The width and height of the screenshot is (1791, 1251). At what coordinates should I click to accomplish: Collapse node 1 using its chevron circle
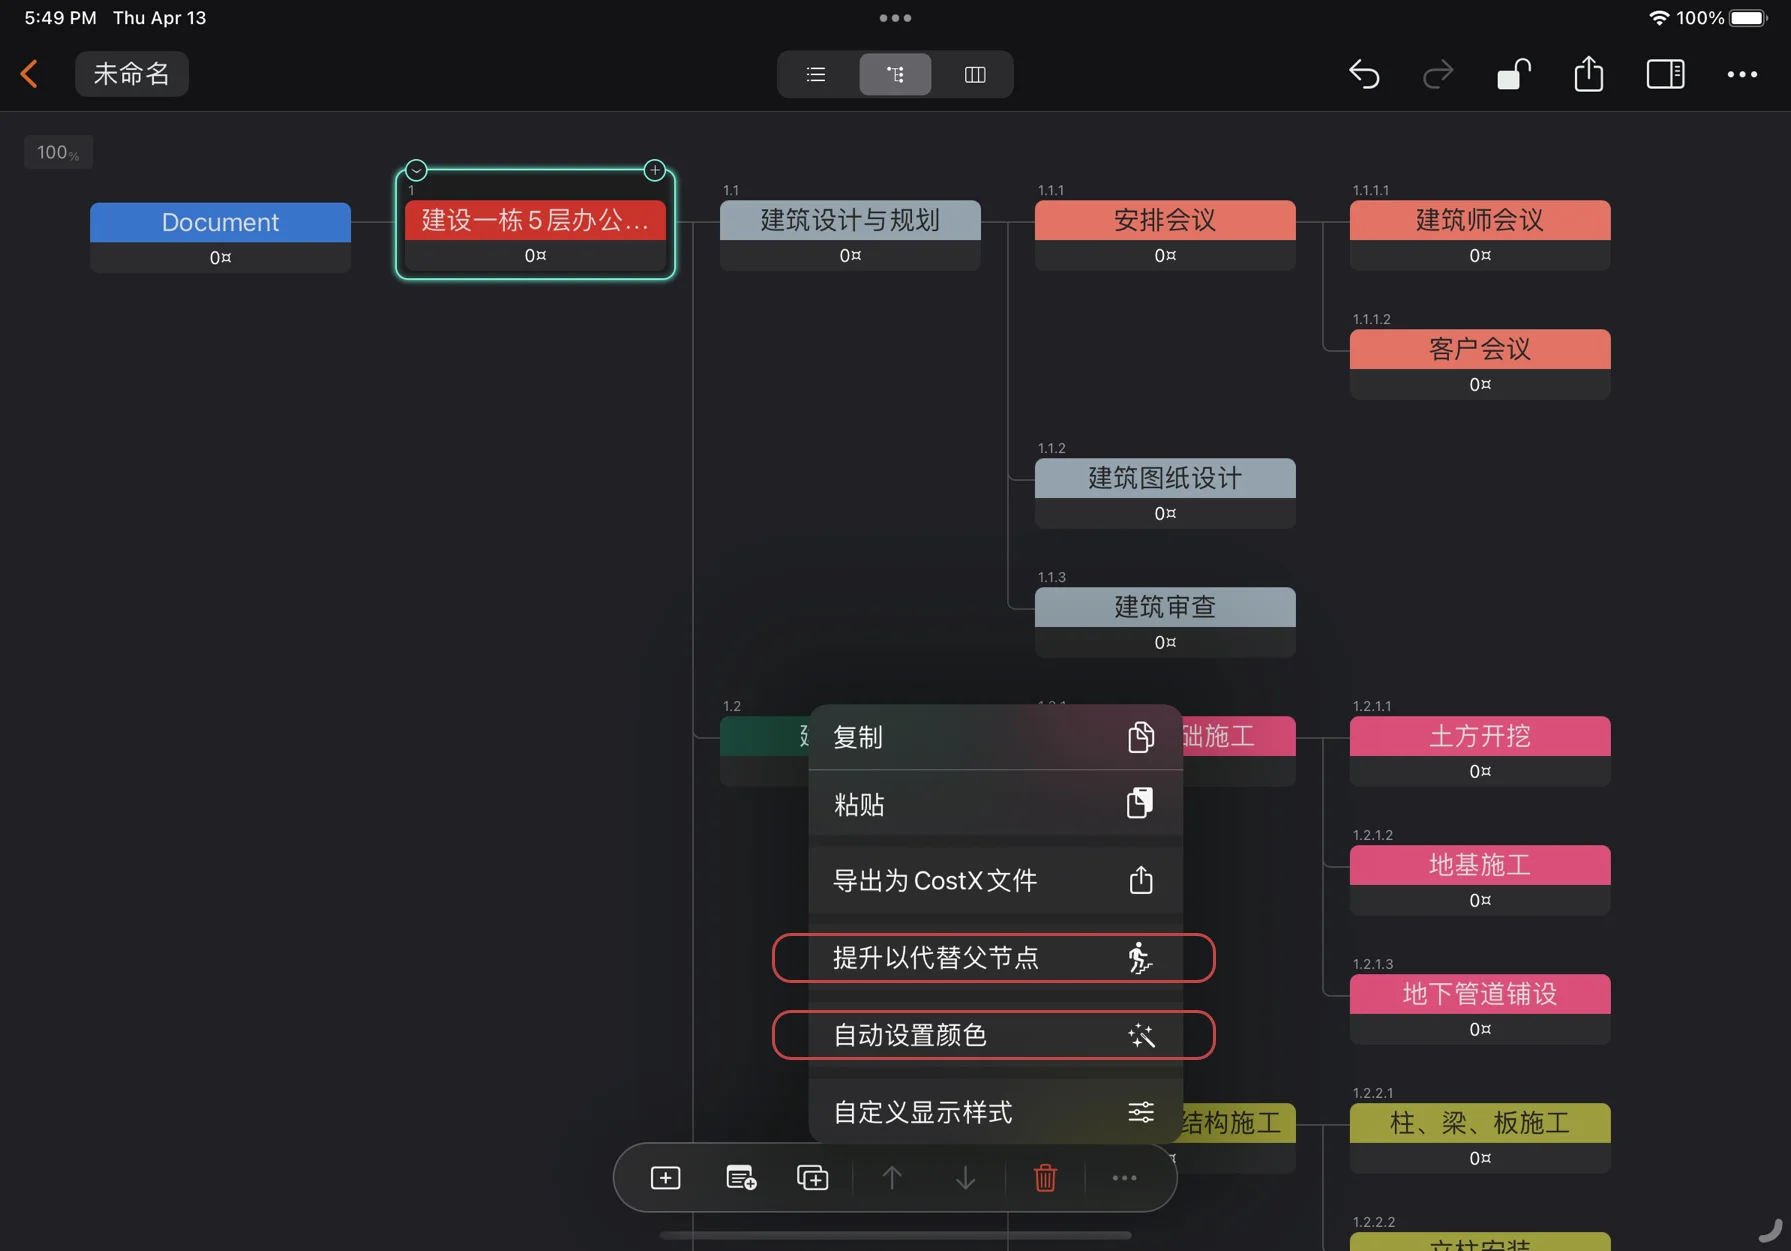(x=416, y=170)
